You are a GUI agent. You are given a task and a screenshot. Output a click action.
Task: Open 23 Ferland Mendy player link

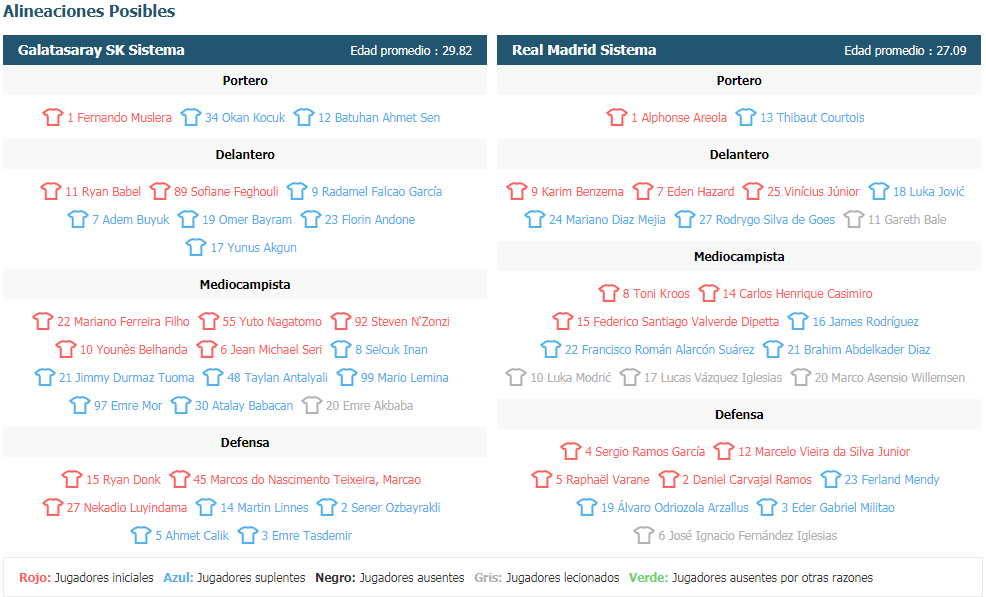click(x=892, y=479)
